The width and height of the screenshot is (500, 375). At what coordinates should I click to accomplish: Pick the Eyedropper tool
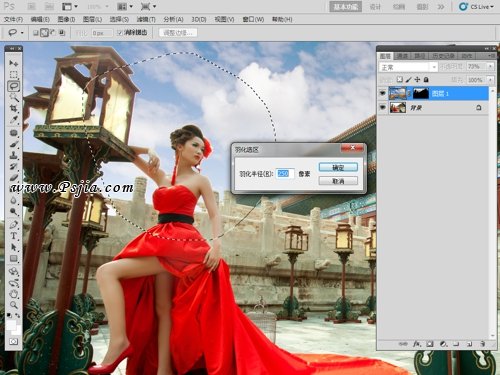pyautogui.click(x=13, y=119)
